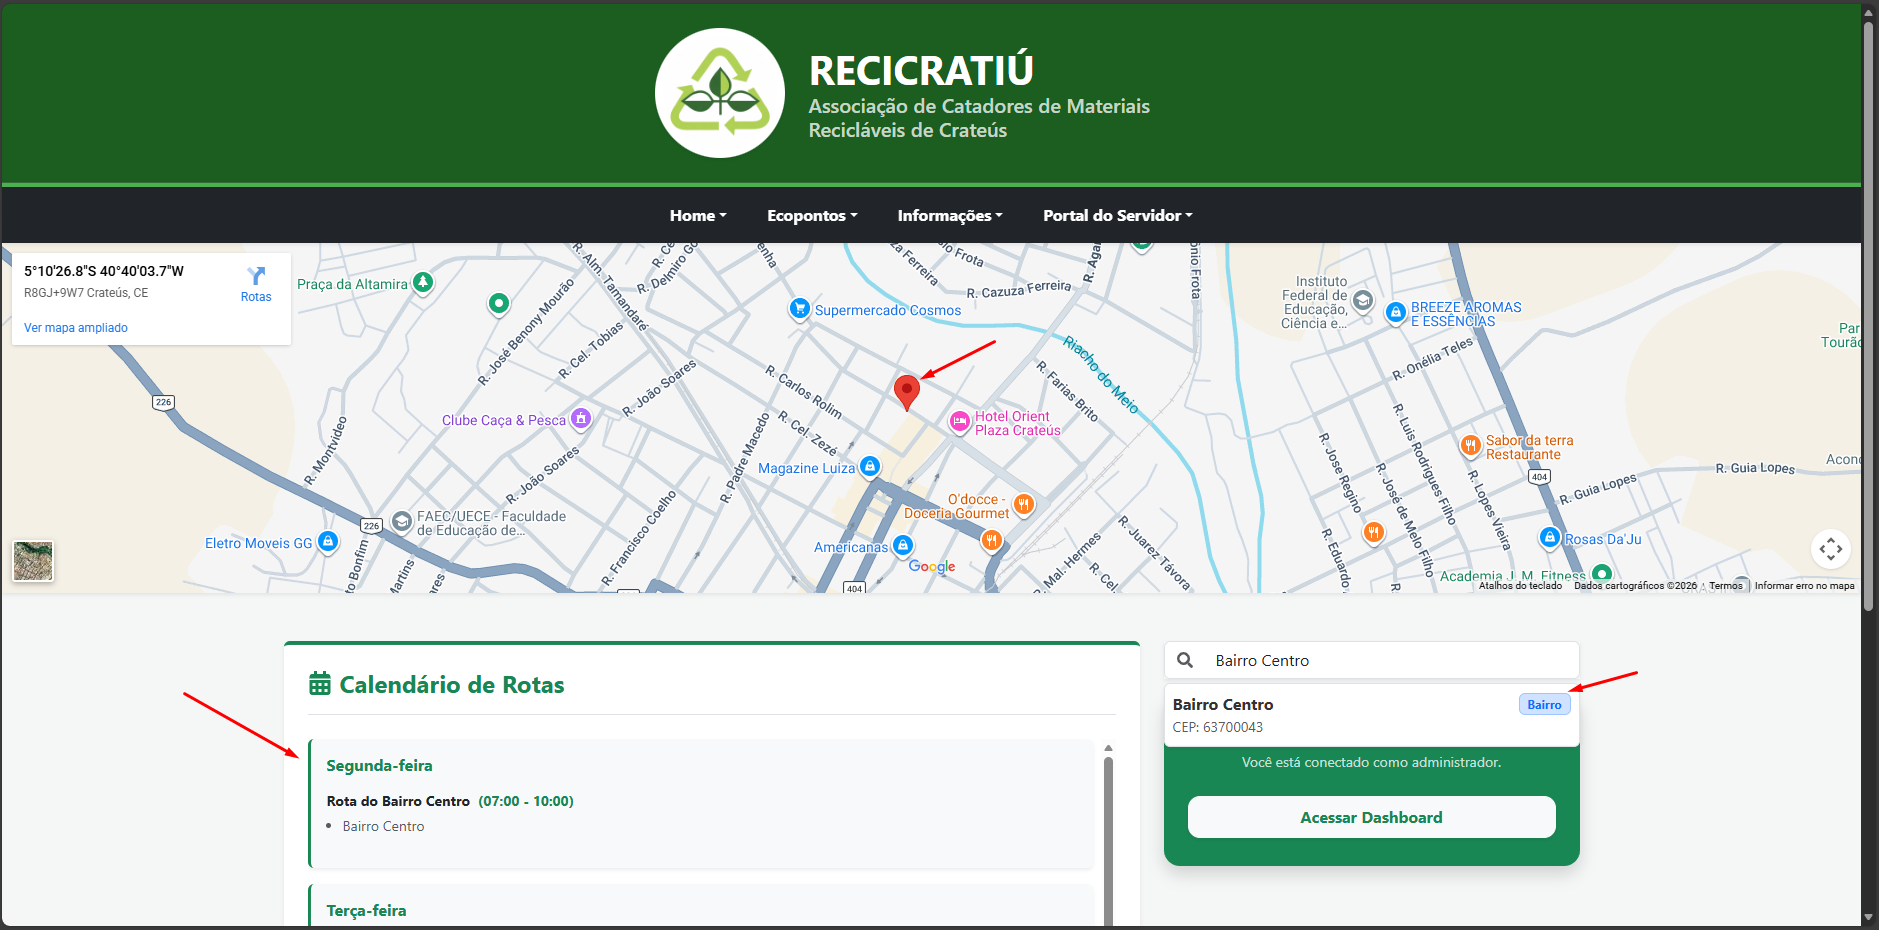Open the Ecopontos dropdown

811,215
